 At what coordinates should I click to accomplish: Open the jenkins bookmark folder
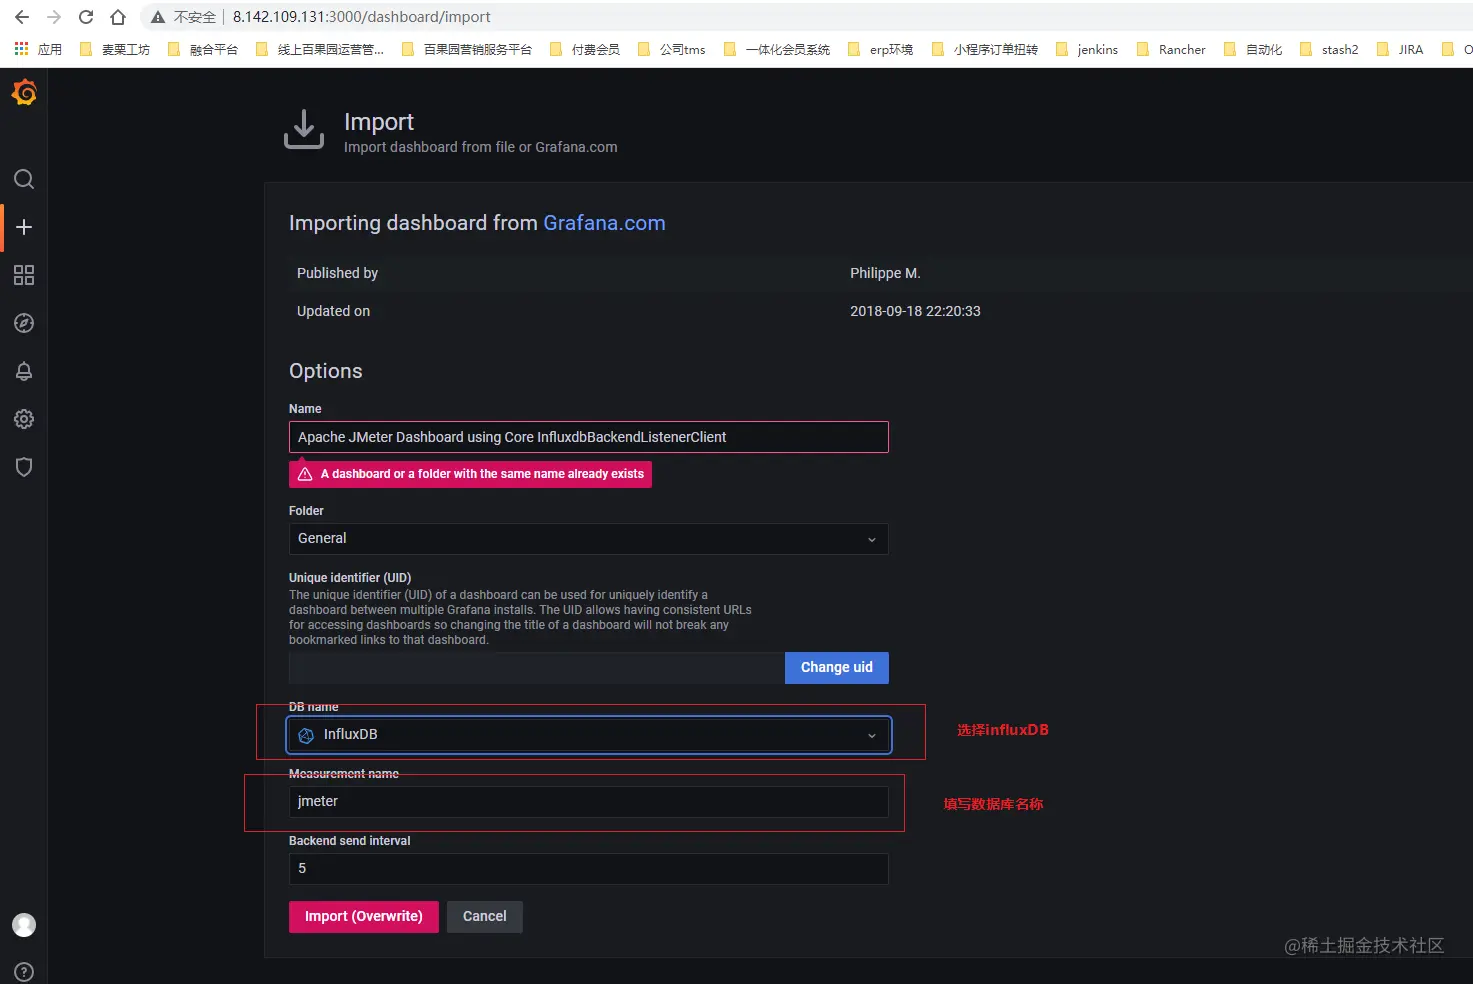(1087, 49)
